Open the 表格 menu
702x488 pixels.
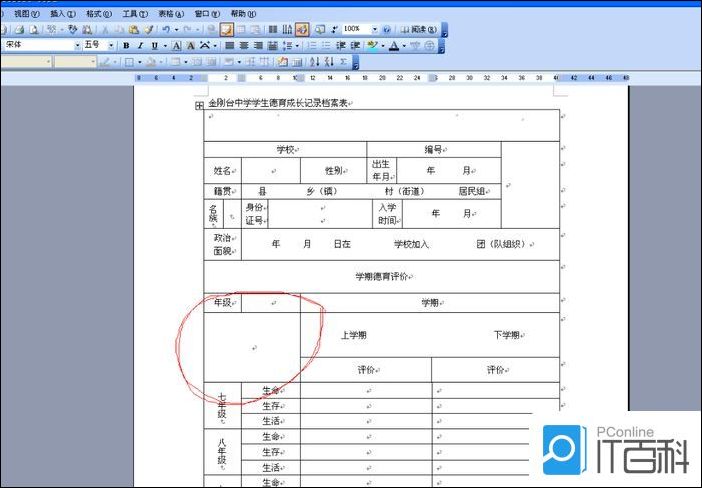coord(171,14)
